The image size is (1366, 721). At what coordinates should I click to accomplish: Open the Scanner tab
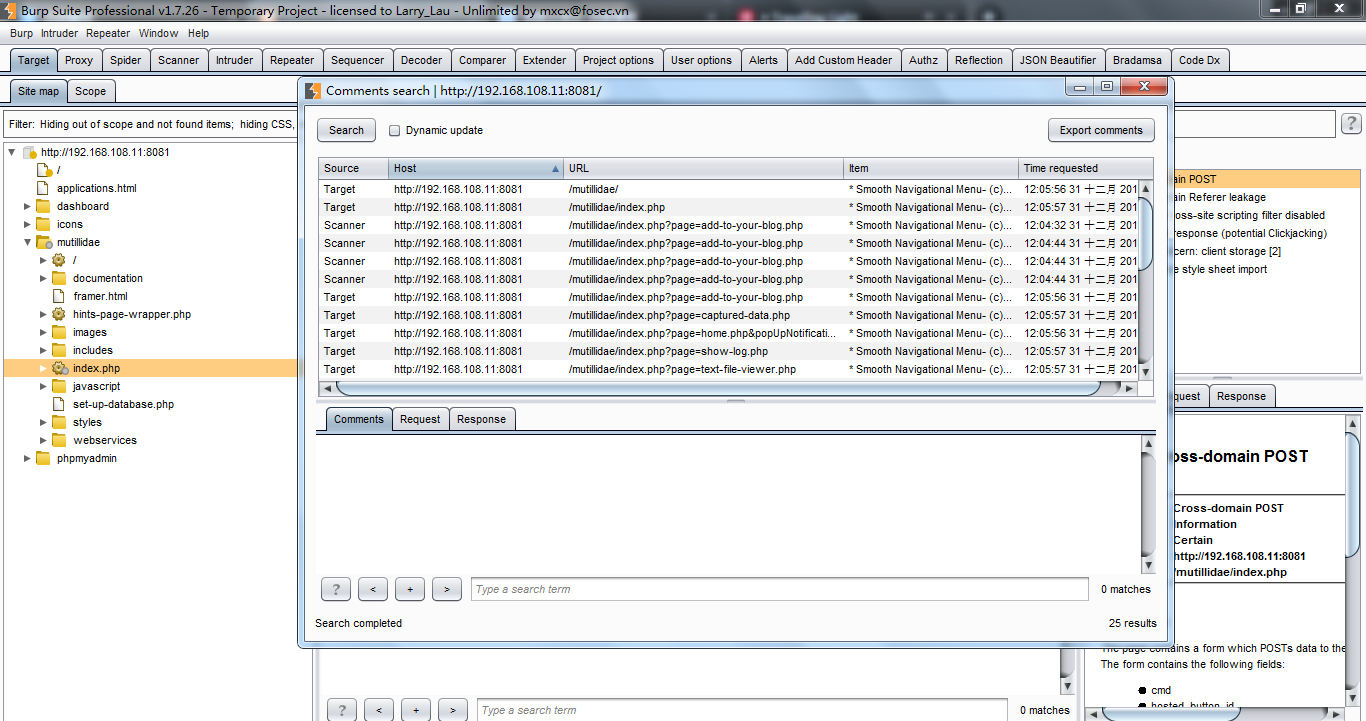coord(179,60)
